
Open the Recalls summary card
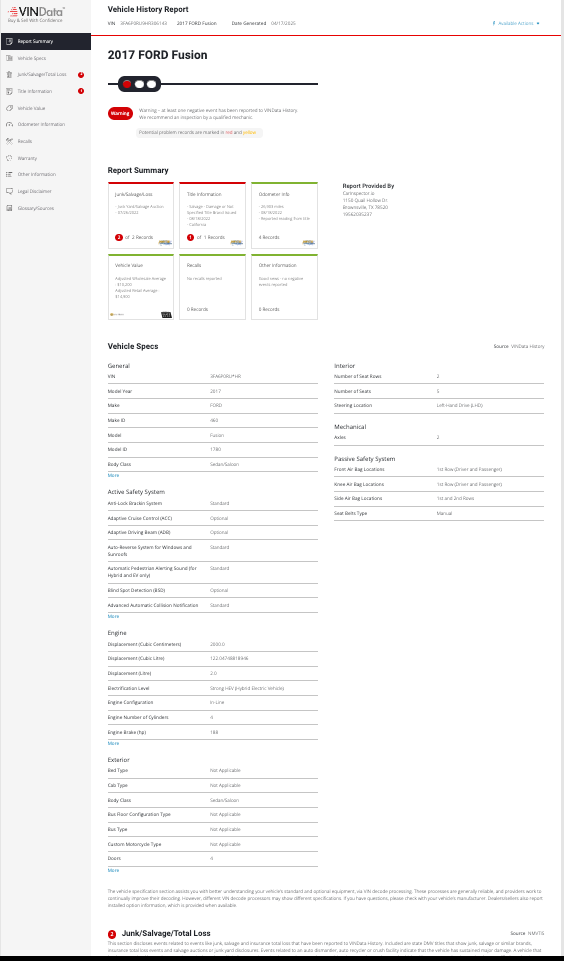click(x=213, y=287)
